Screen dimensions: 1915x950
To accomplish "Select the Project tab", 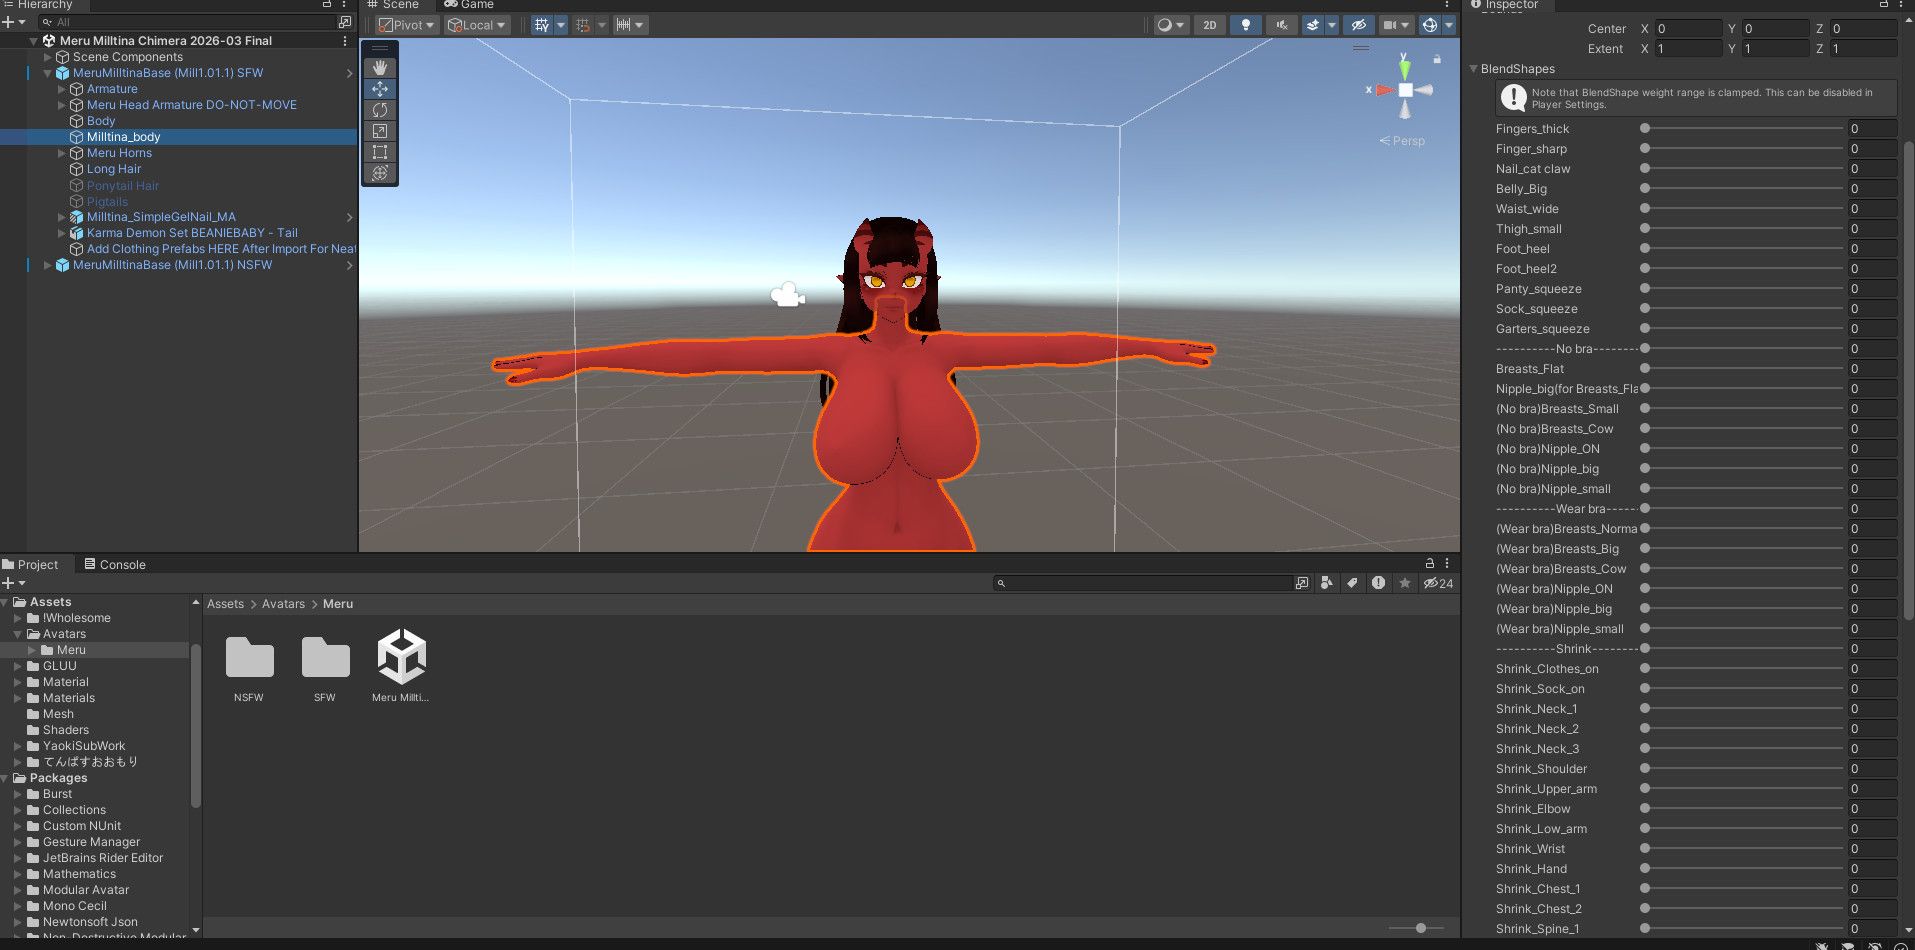I will pos(30,564).
